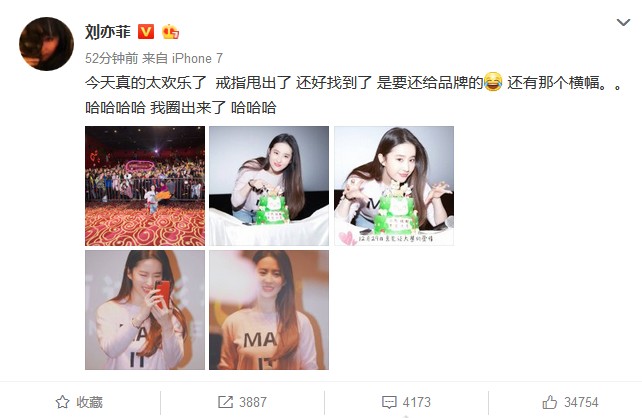642x418 pixels.
Task: Click the laughing-crying emoji in post
Action: (493, 82)
